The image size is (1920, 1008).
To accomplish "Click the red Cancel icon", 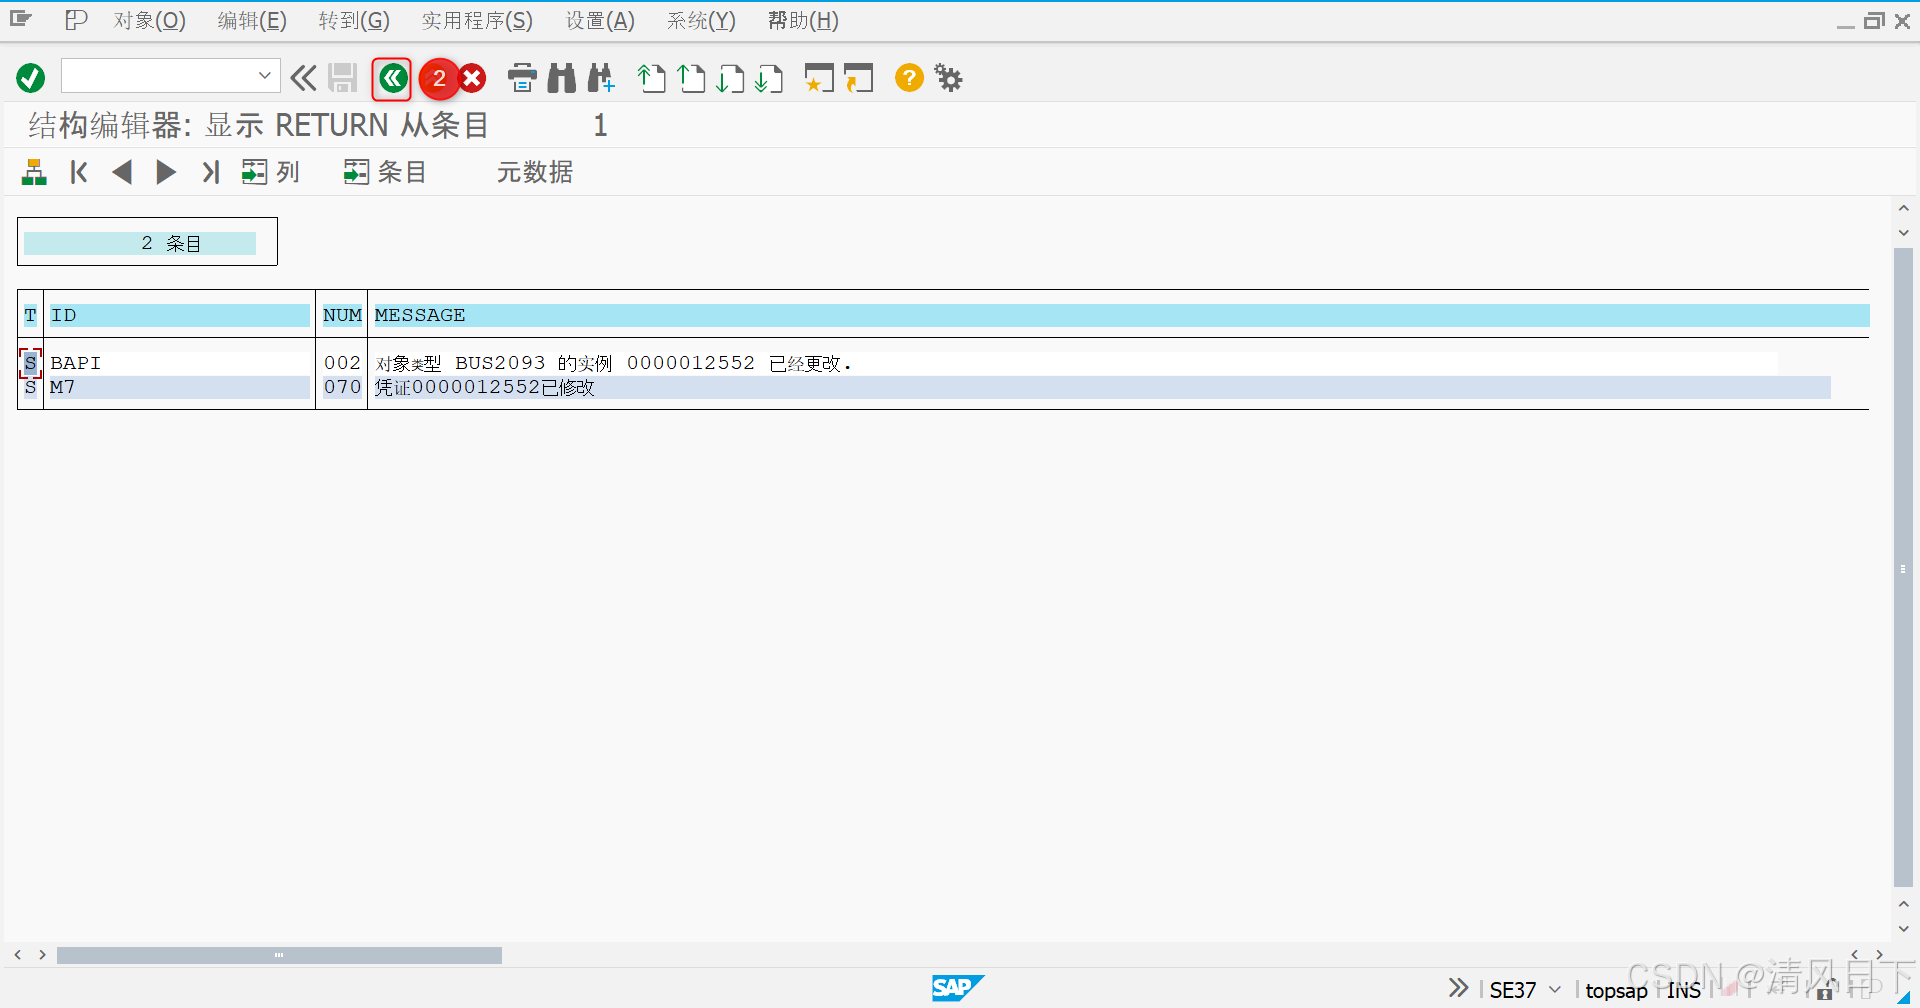I will coord(470,77).
